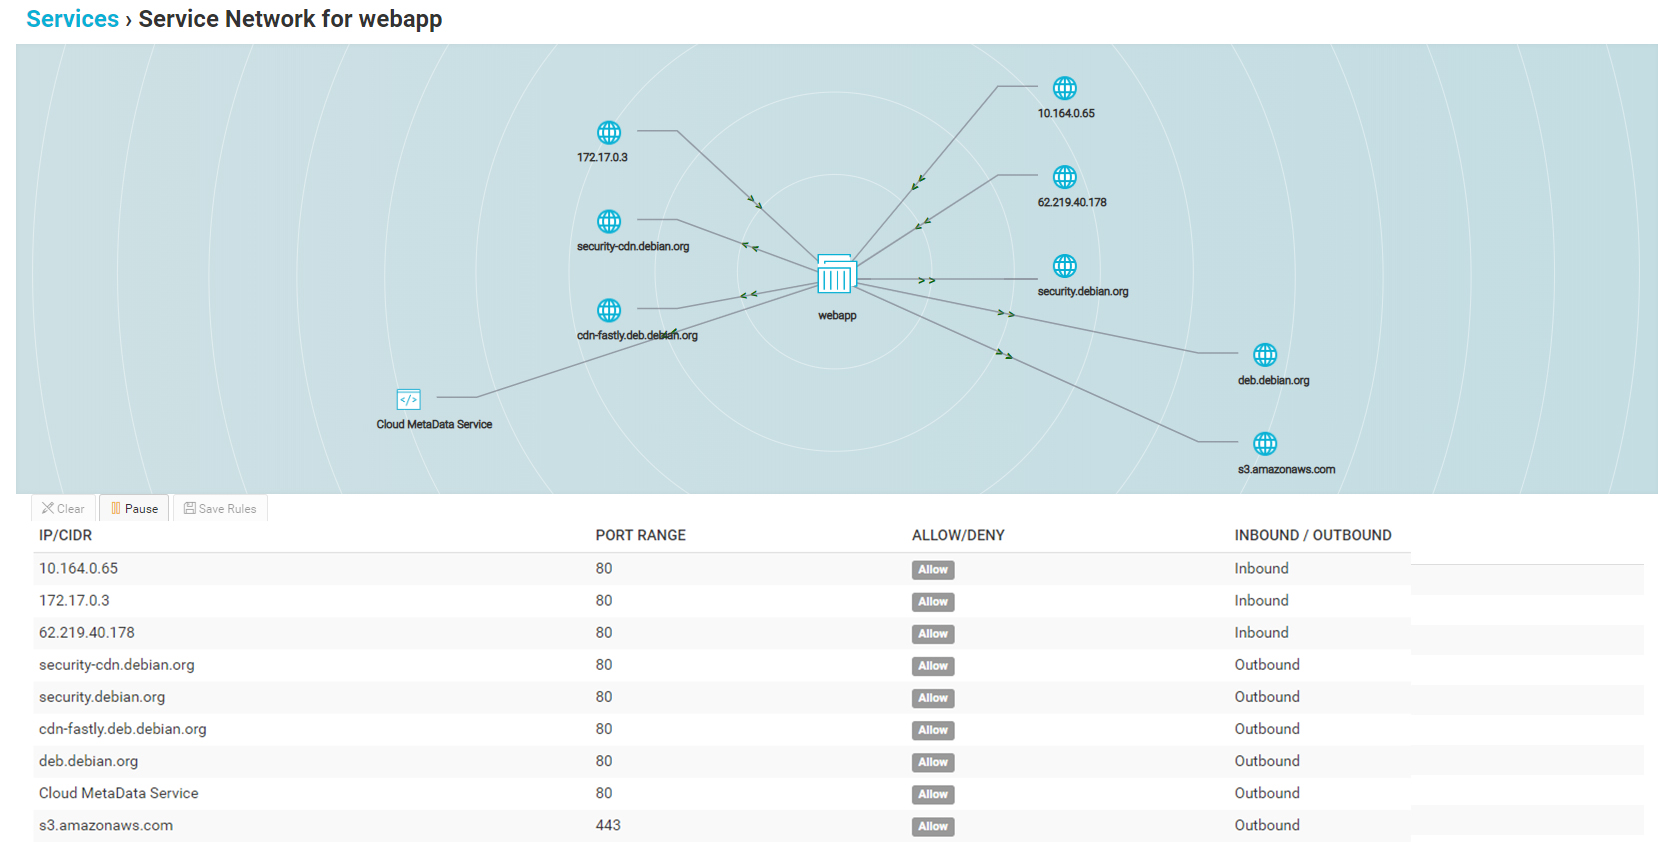Click the s3.amazonaws.com graph label
This screenshot has height=842, width=1658.
point(1286,469)
